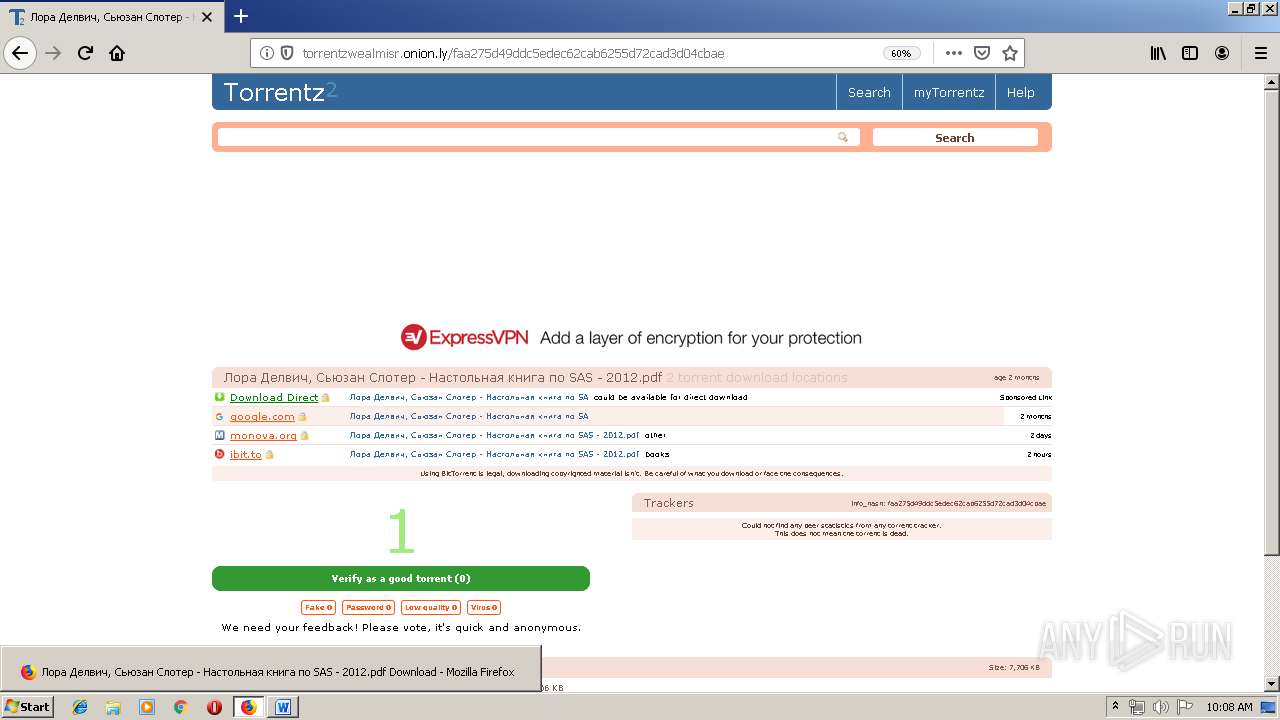Follow the Download Direct link
This screenshot has width=1280, height=720.
[274, 397]
